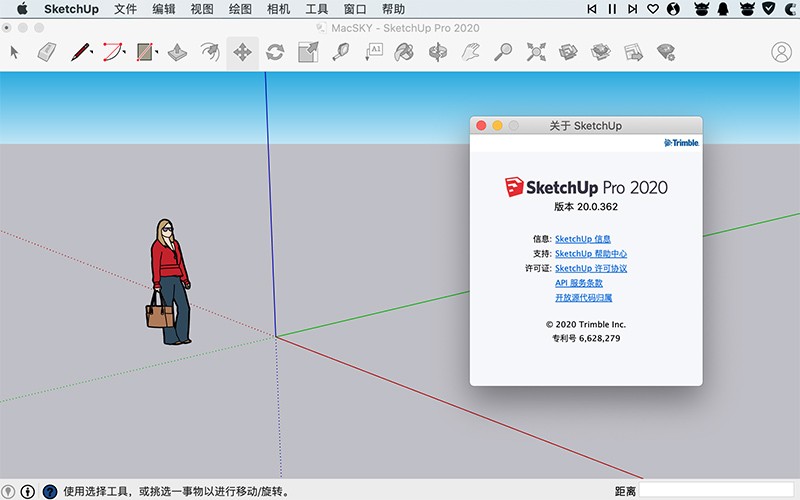
Task: Open the user account profile icon
Action: (781, 52)
